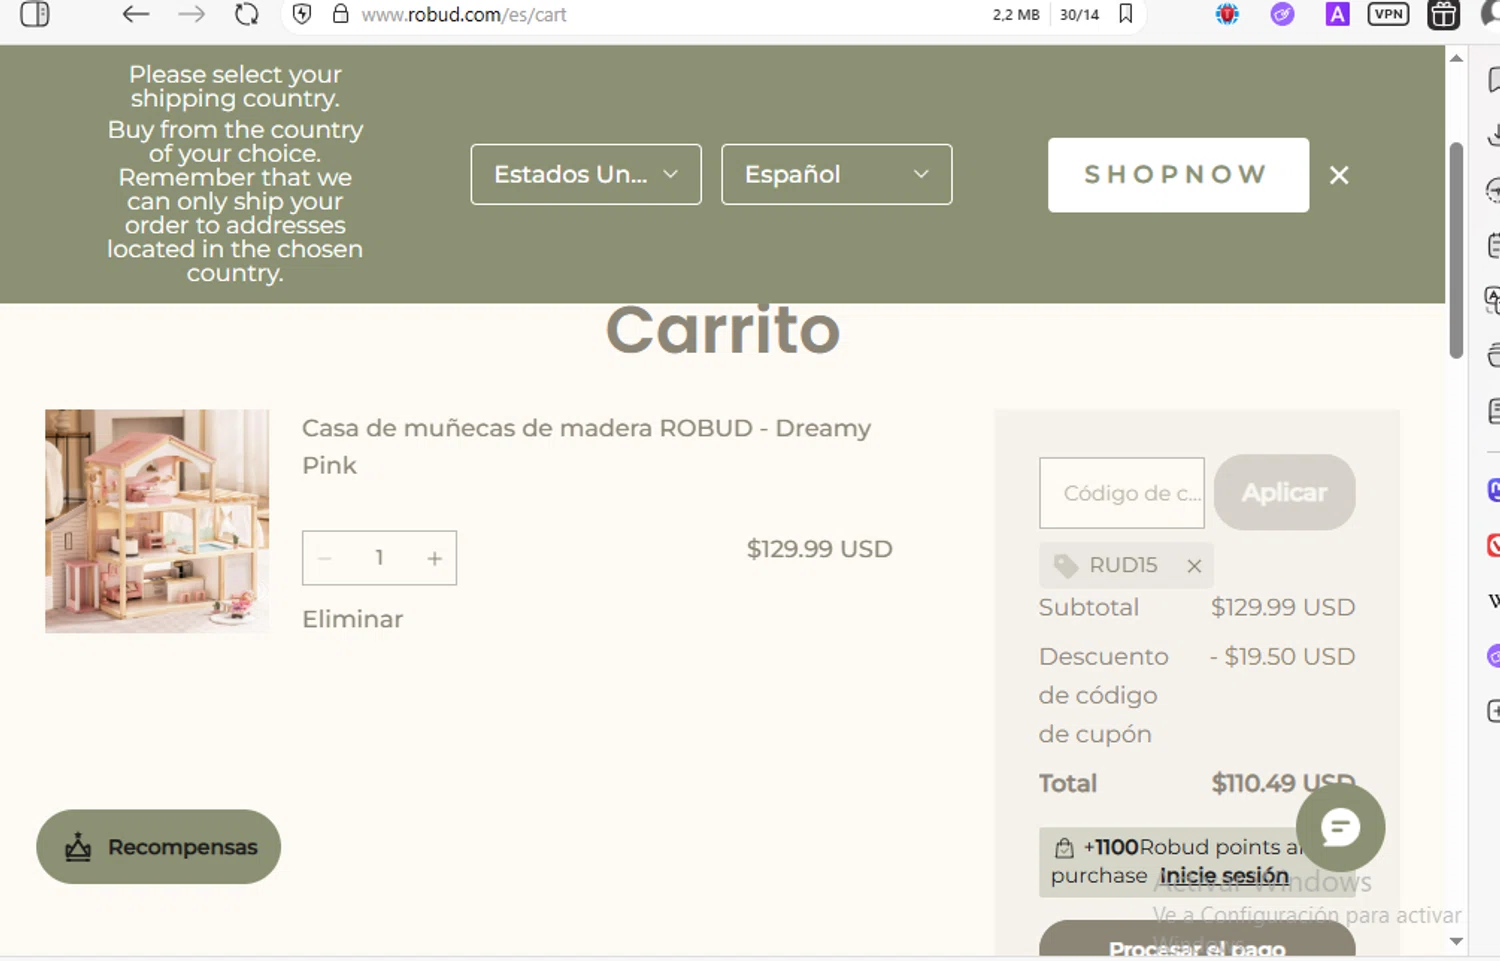
Task: Open Casa de muñecas de madera ROBUD link
Action: (x=586, y=446)
